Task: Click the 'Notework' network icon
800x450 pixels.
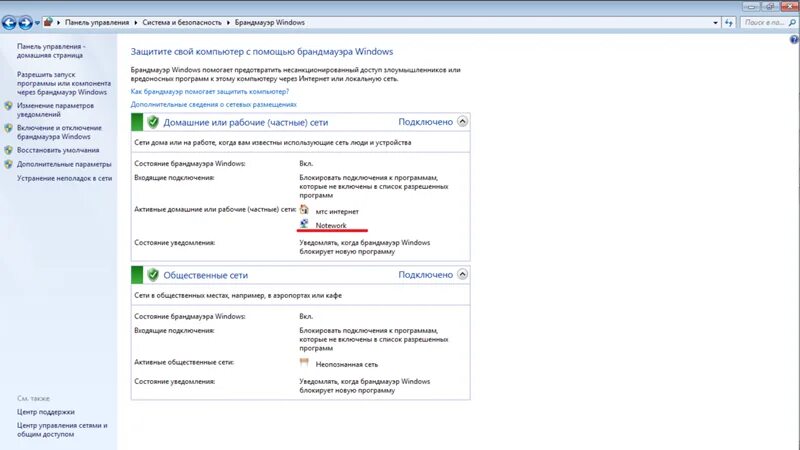Action: pyautogui.click(x=305, y=223)
